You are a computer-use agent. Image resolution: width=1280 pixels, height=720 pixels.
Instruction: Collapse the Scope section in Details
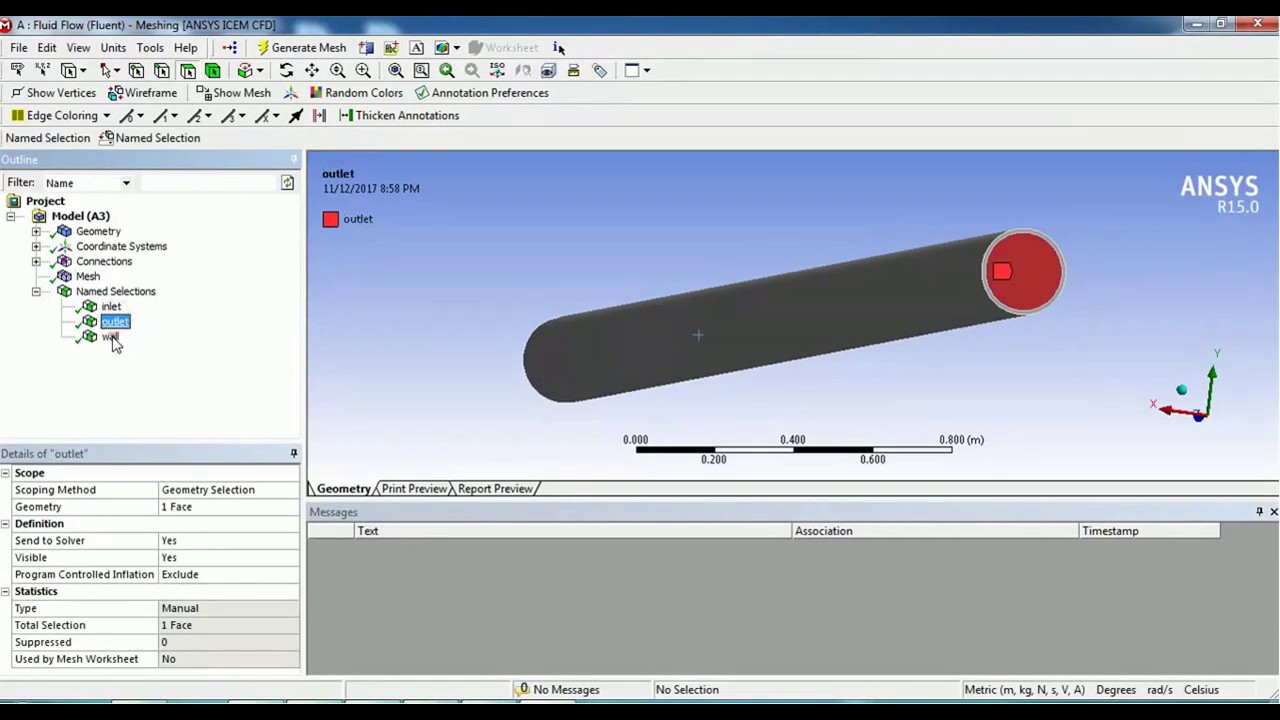(x=6, y=473)
